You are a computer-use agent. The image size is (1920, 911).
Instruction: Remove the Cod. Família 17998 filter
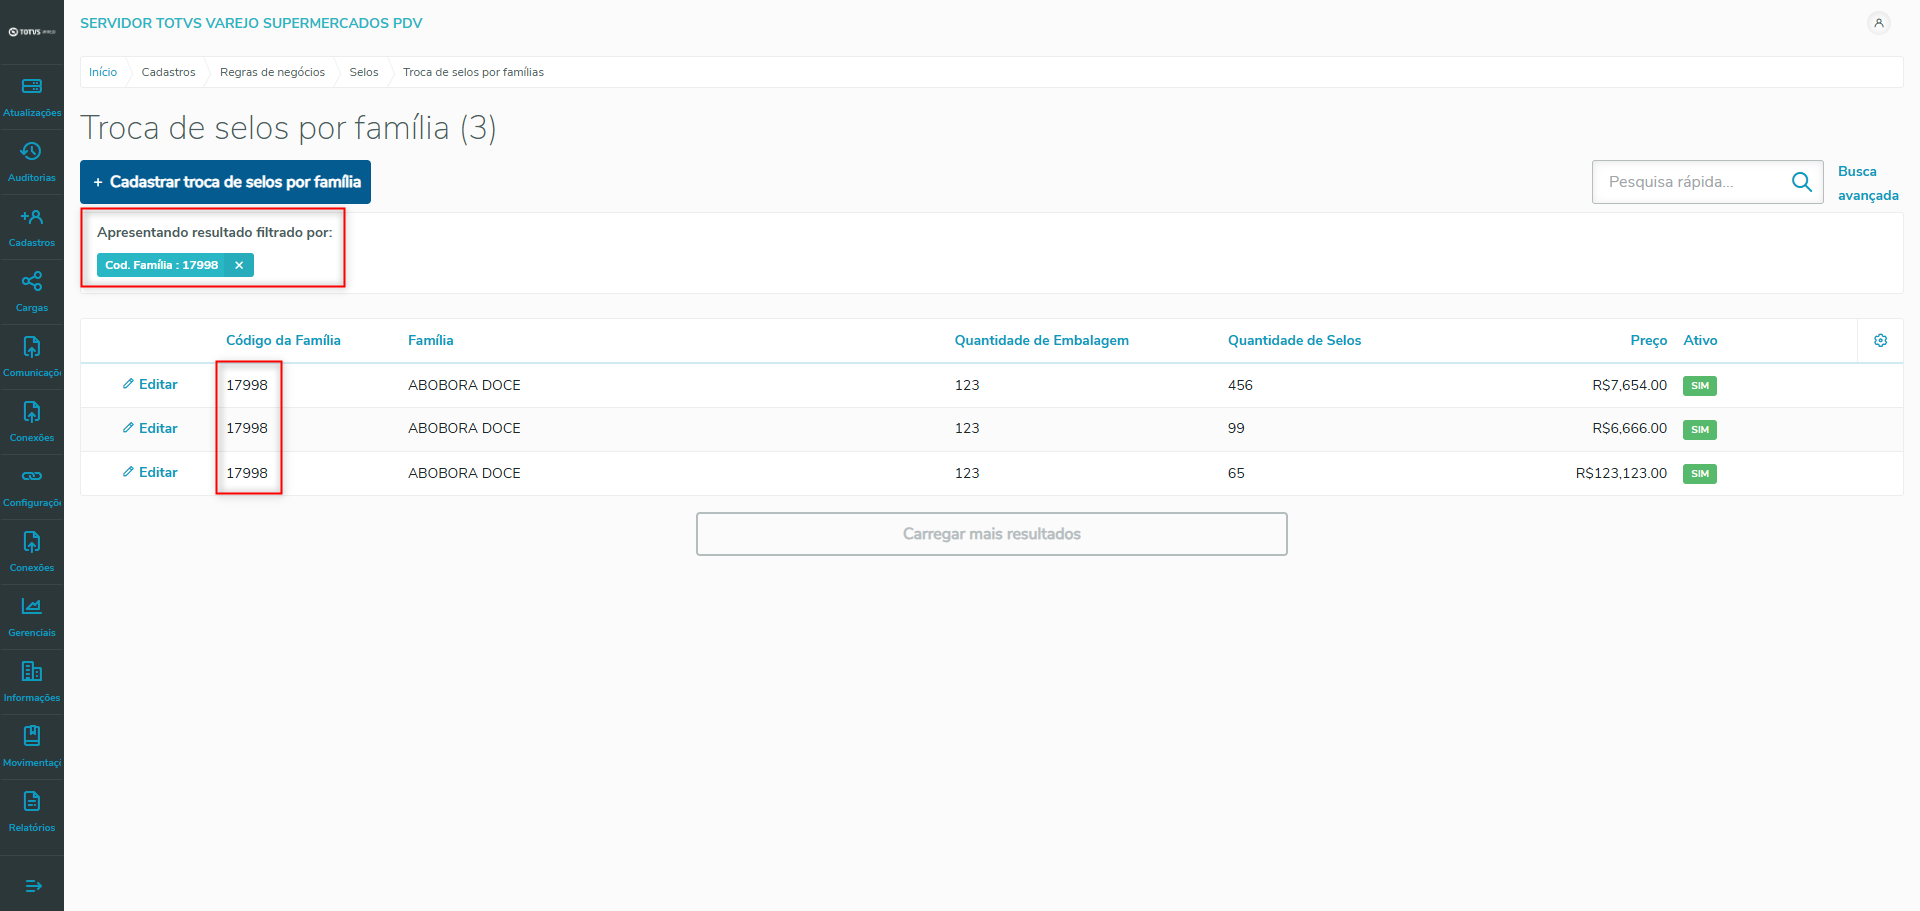pos(239,265)
